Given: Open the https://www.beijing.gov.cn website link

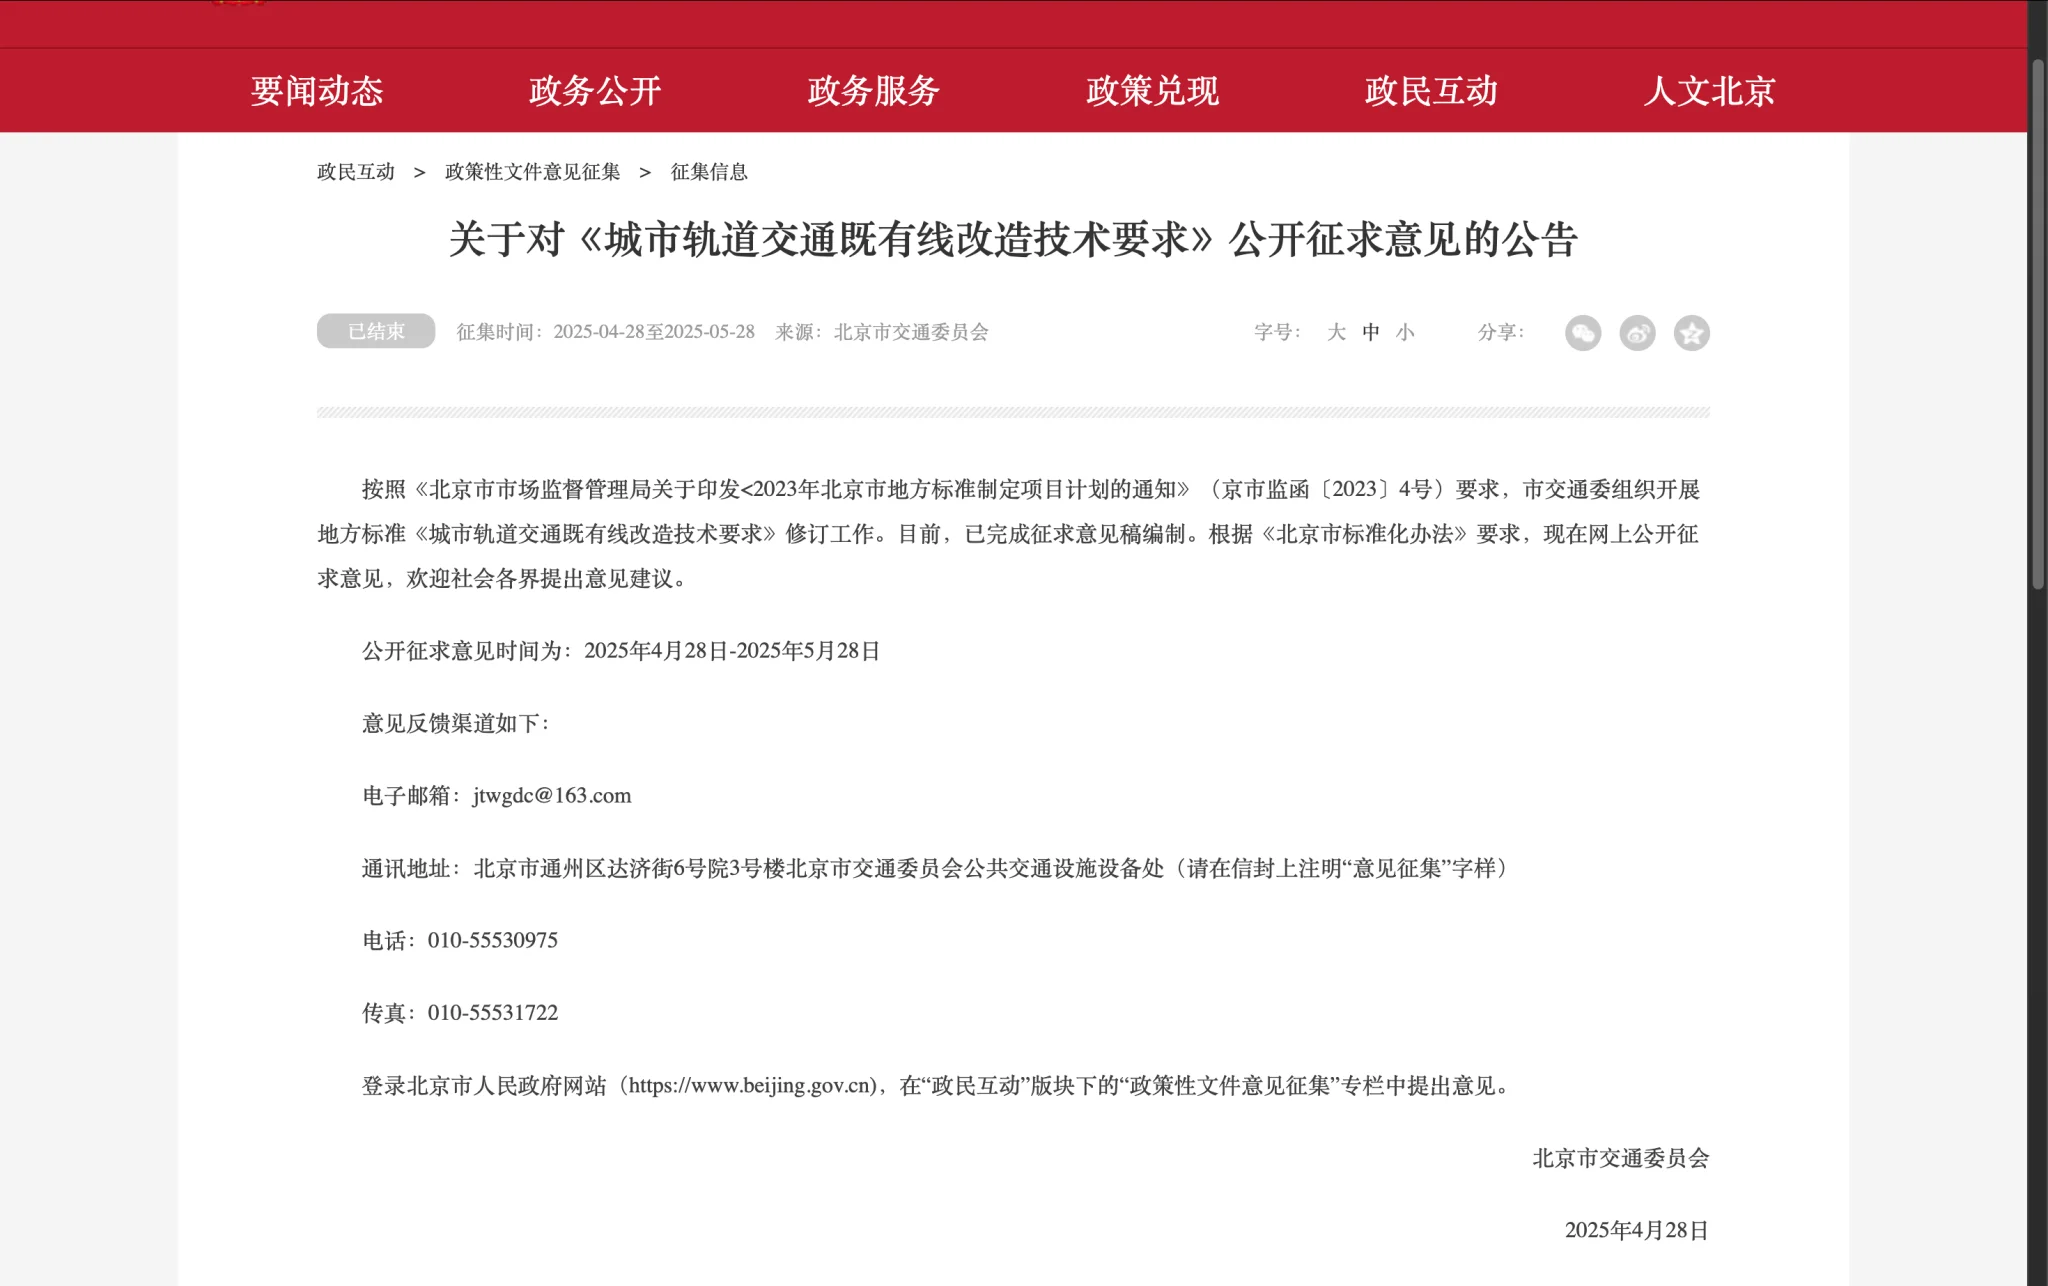Looking at the screenshot, I should [x=750, y=1086].
